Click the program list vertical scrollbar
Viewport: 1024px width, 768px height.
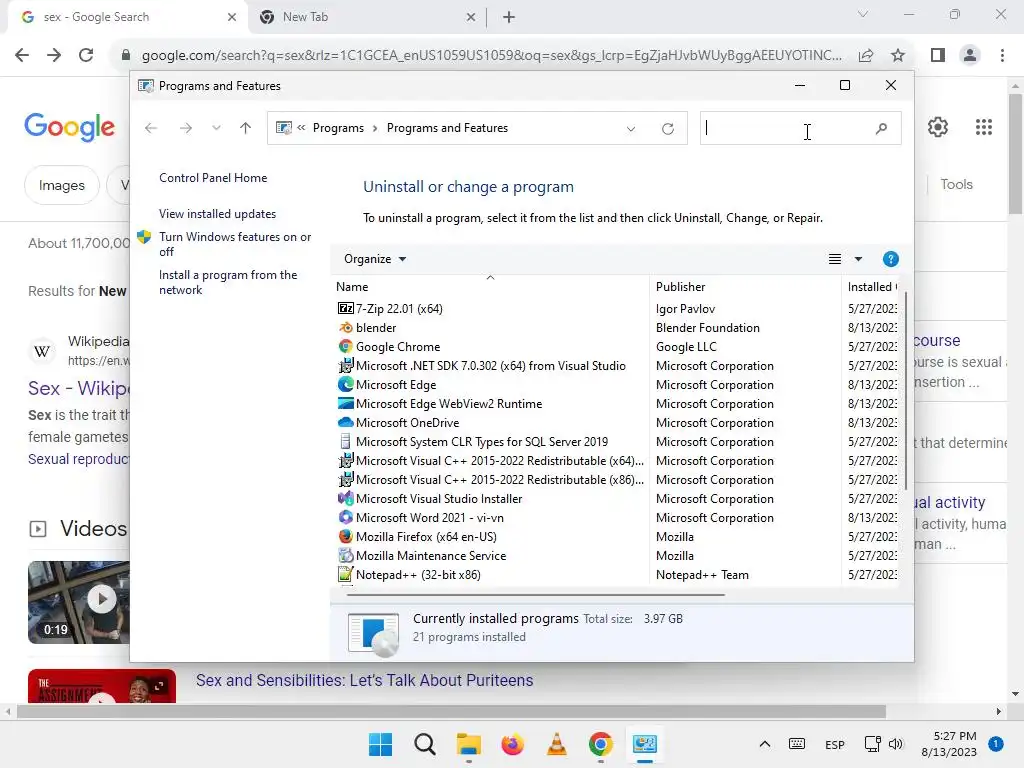click(x=906, y=391)
